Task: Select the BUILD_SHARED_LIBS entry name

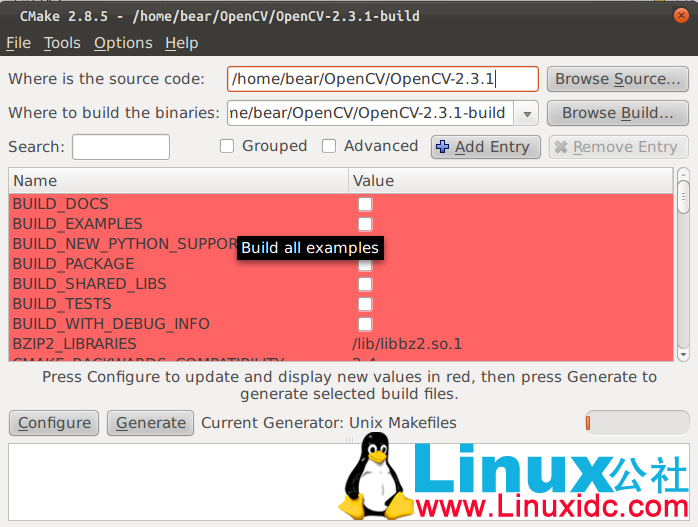Action: tap(89, 284)
